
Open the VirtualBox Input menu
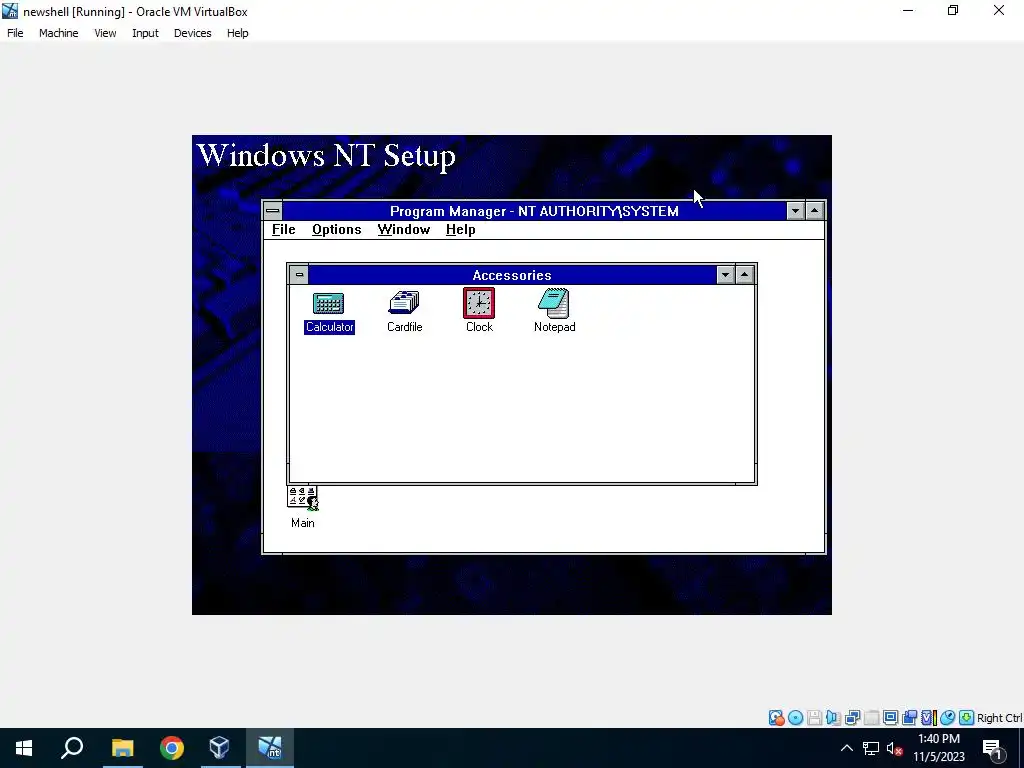click(145, 33)
